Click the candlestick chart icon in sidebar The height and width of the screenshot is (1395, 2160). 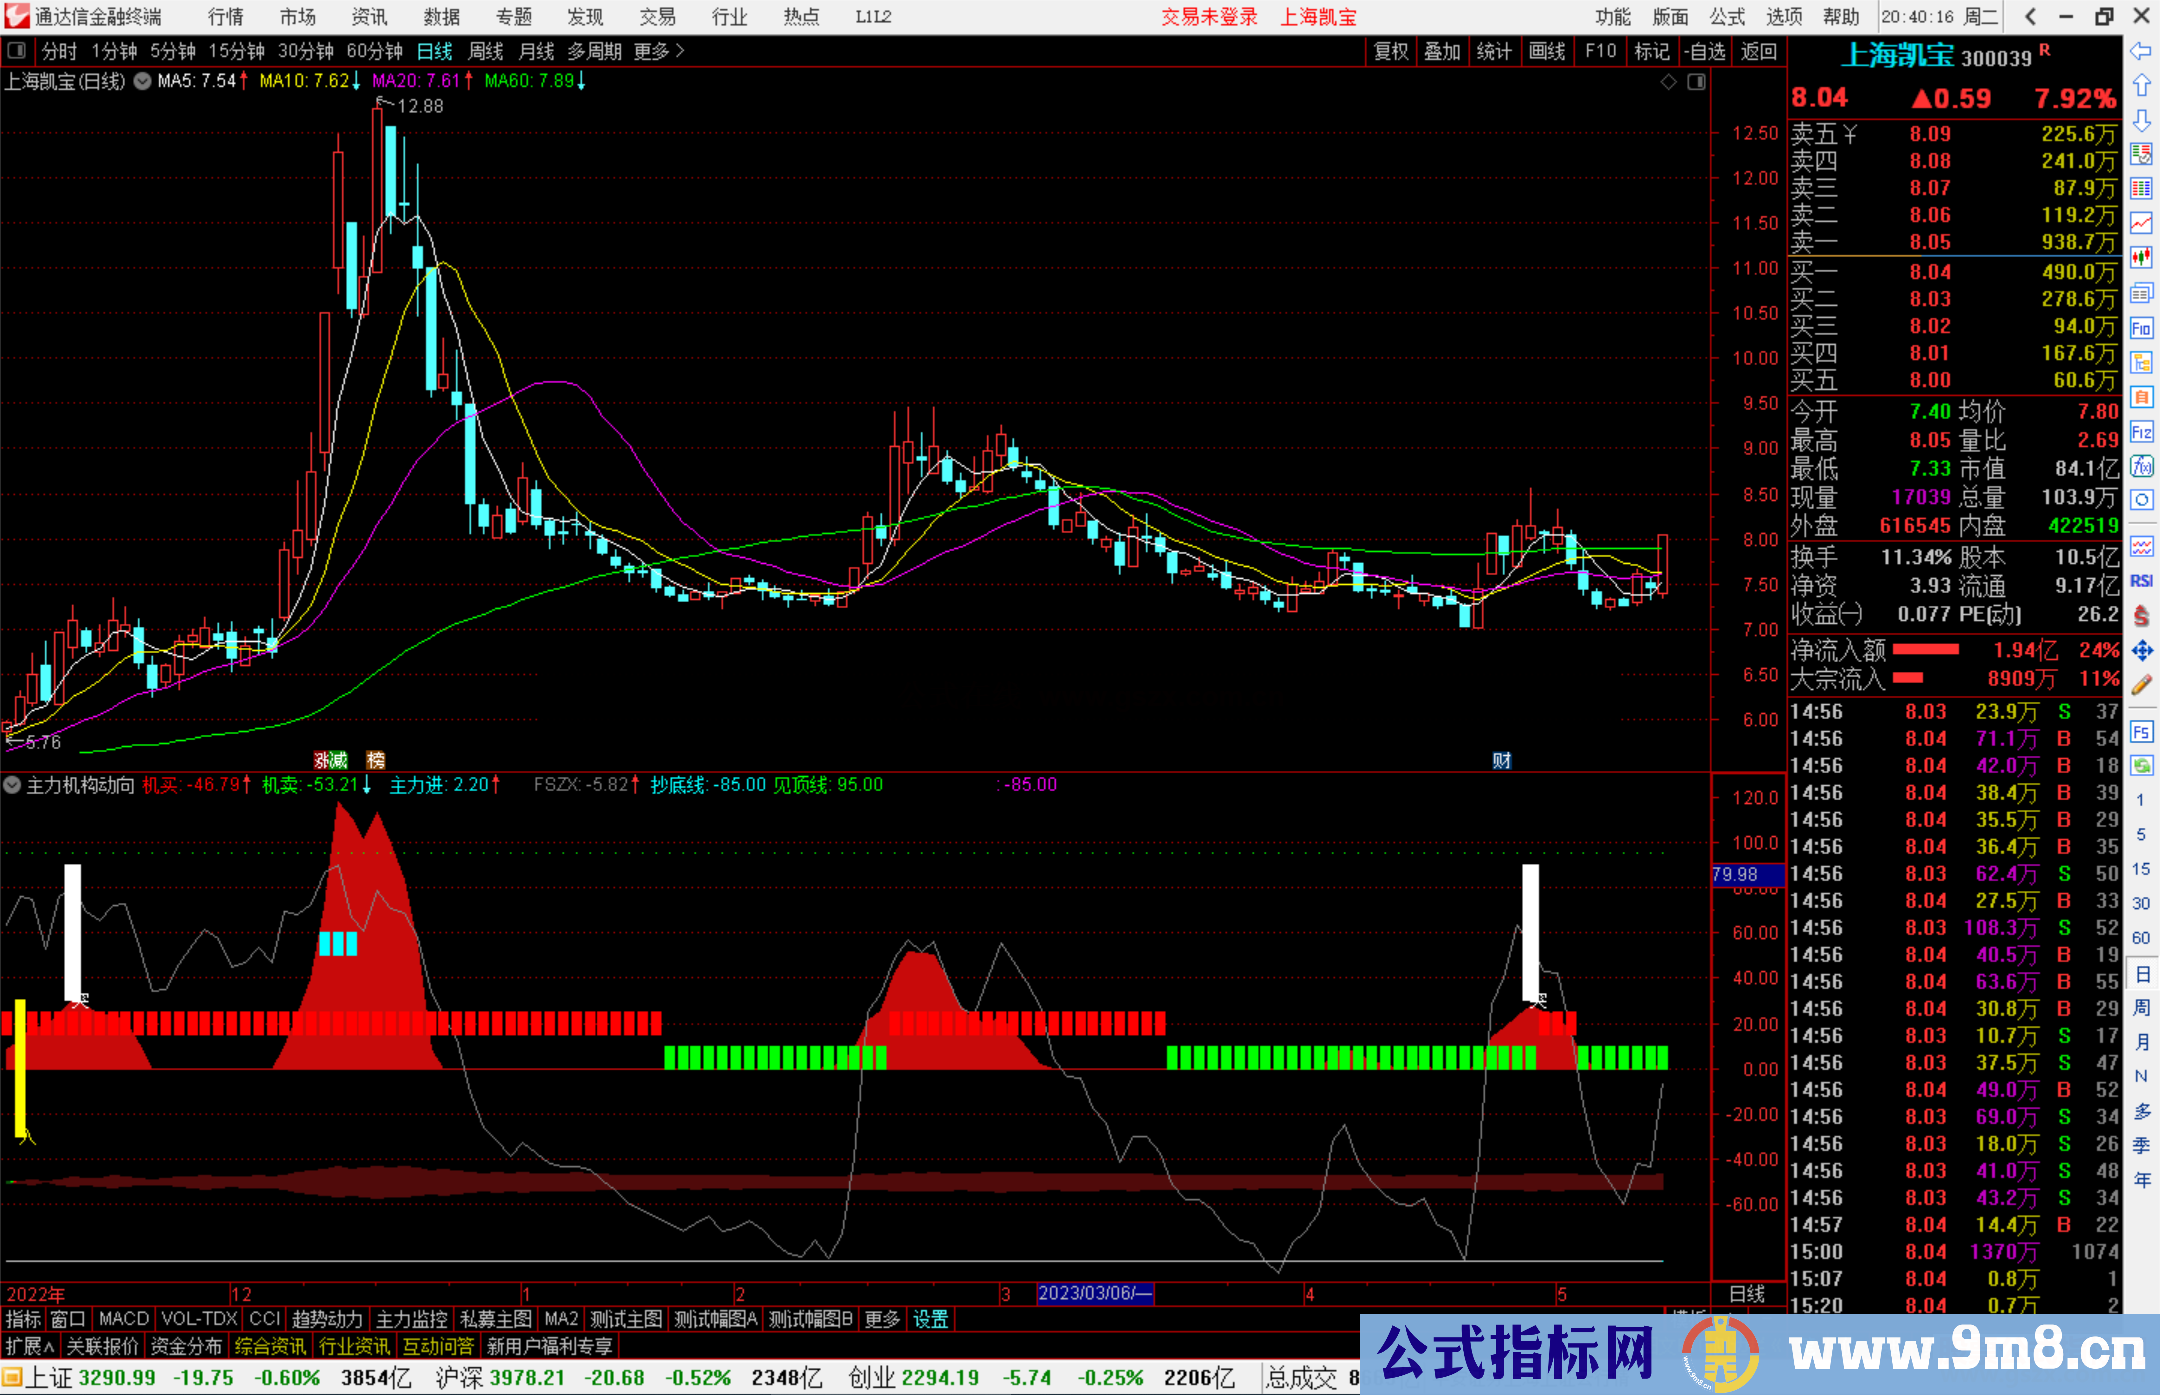2141,258
